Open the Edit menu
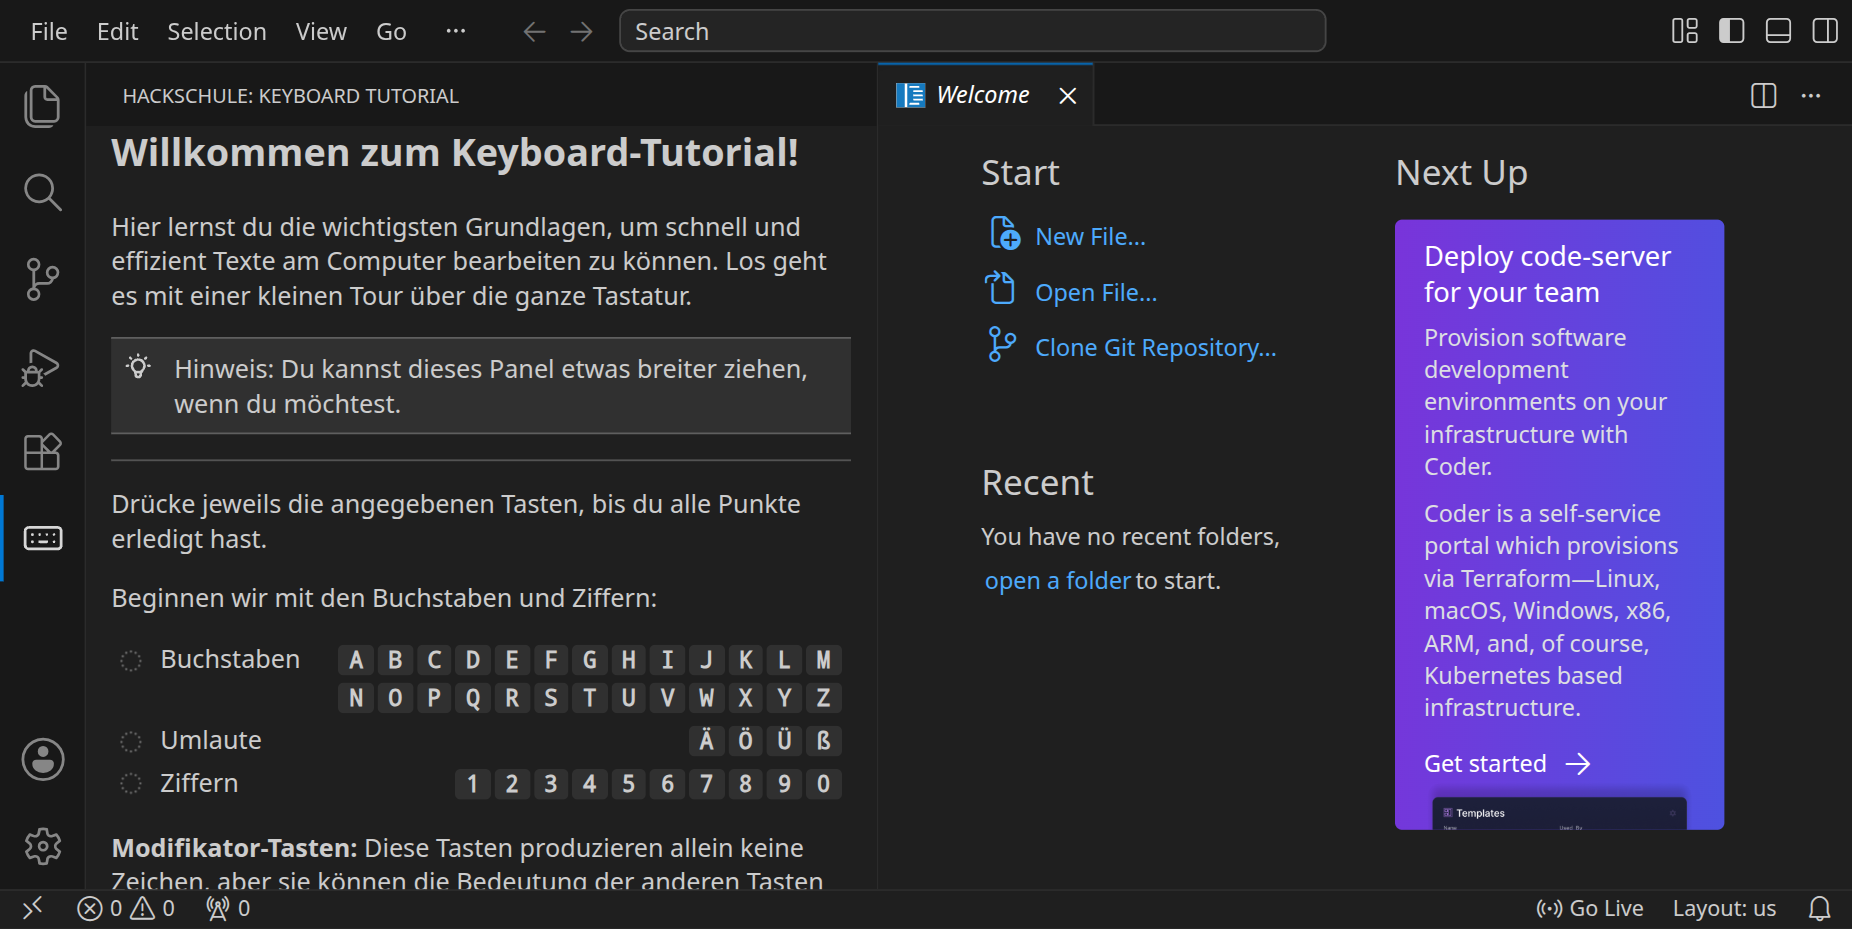 (117, 32)
